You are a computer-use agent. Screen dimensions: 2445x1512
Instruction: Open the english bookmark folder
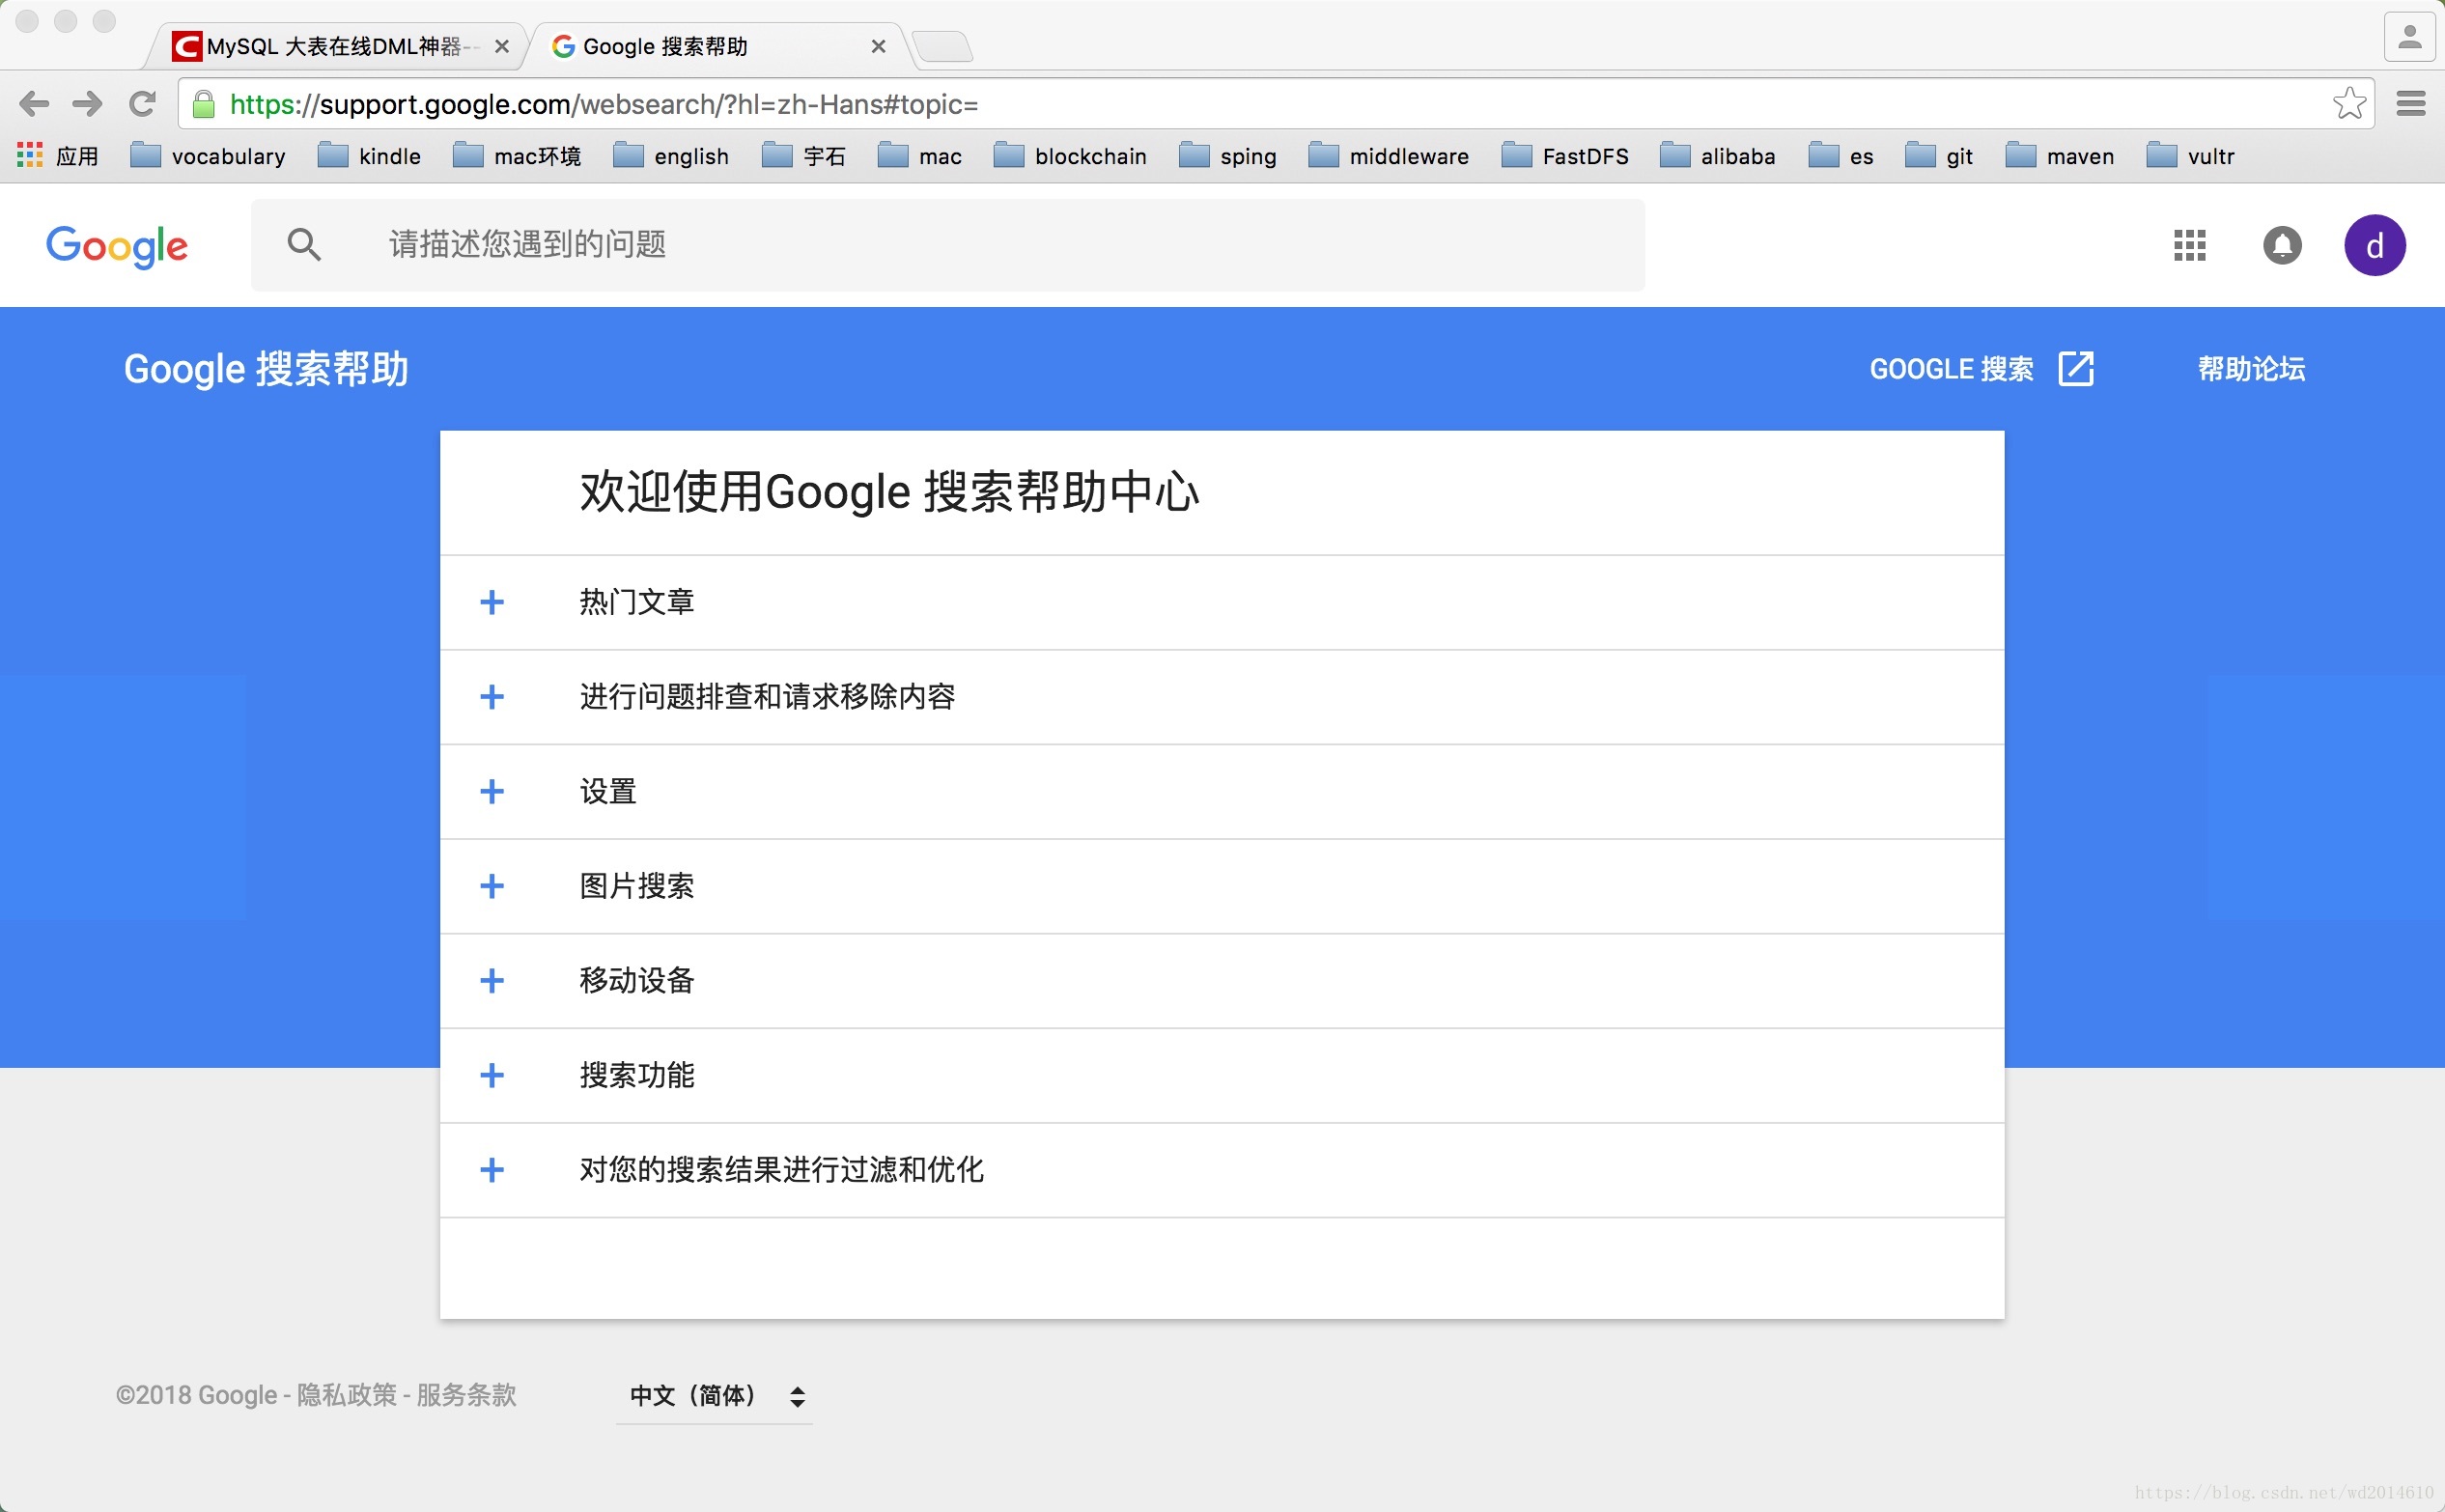pos(670,155)
